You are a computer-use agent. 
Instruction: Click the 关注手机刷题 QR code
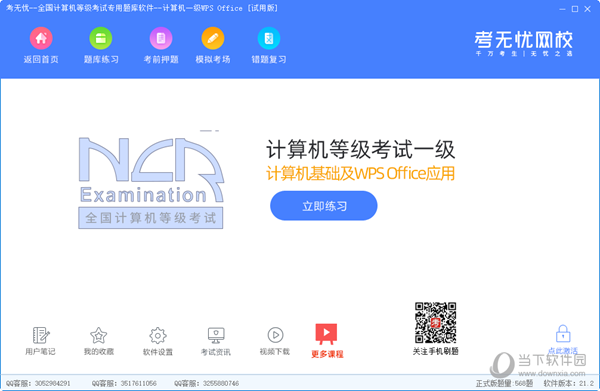pyautogui.click(x=435, y=323)
